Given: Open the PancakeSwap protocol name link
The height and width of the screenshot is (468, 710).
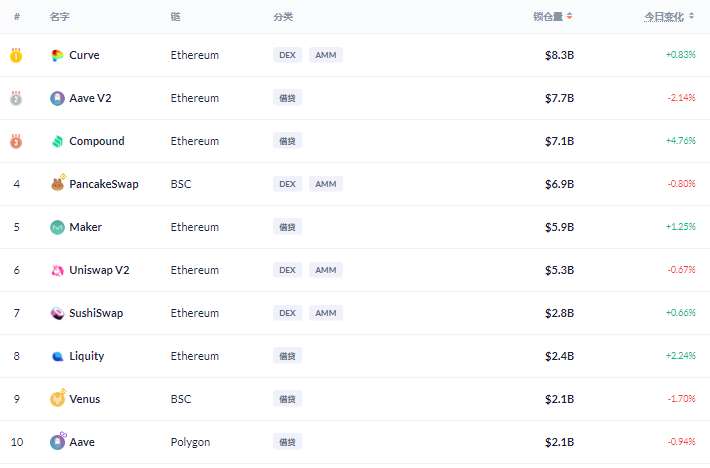Looking at the screenshot, I should (x=104, y=184).
